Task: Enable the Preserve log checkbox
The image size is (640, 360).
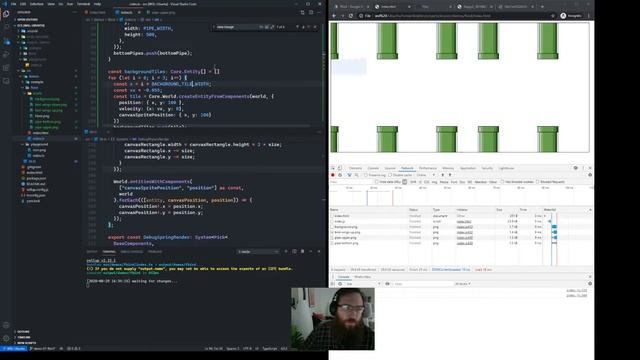Action: click(366, 175)
